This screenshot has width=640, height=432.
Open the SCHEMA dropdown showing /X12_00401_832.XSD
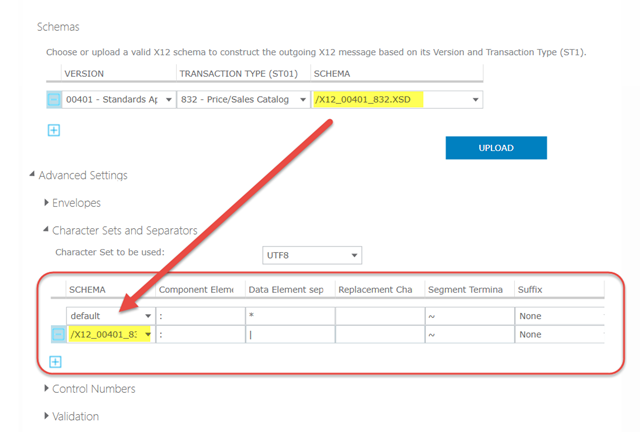point(396,99)
